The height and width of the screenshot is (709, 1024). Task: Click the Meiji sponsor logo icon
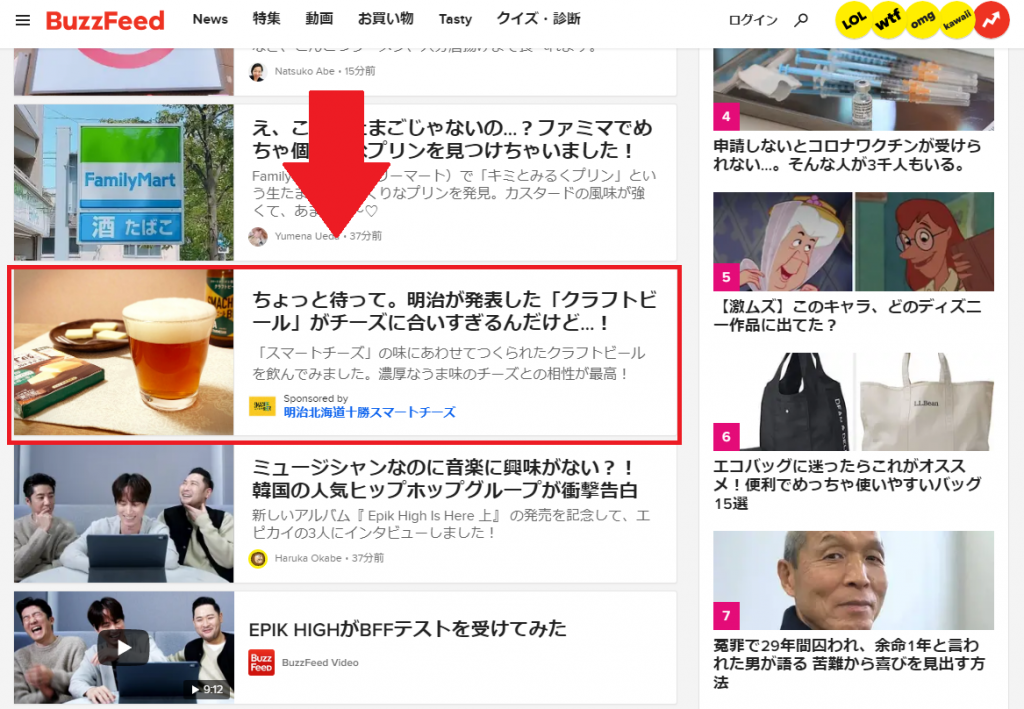263,406
